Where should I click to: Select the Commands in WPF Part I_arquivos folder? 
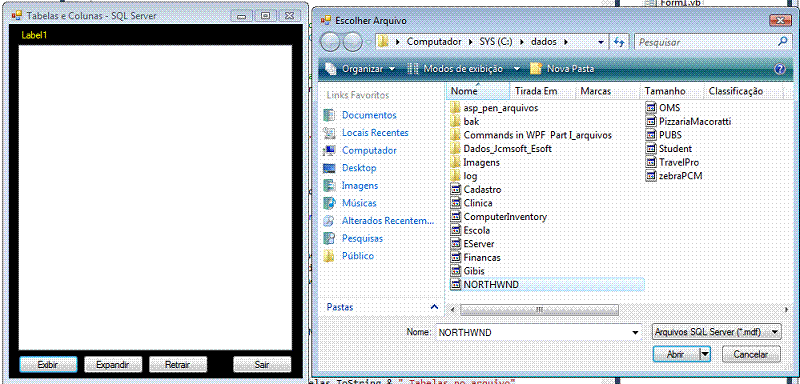537,135
